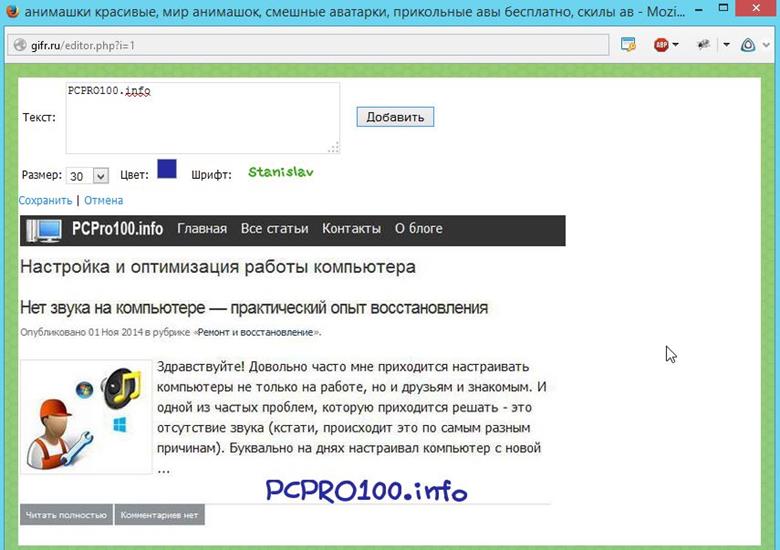Click the repairman article thumbnail image
The width and height of the screenshot is (780, 550).
[85, 417]
